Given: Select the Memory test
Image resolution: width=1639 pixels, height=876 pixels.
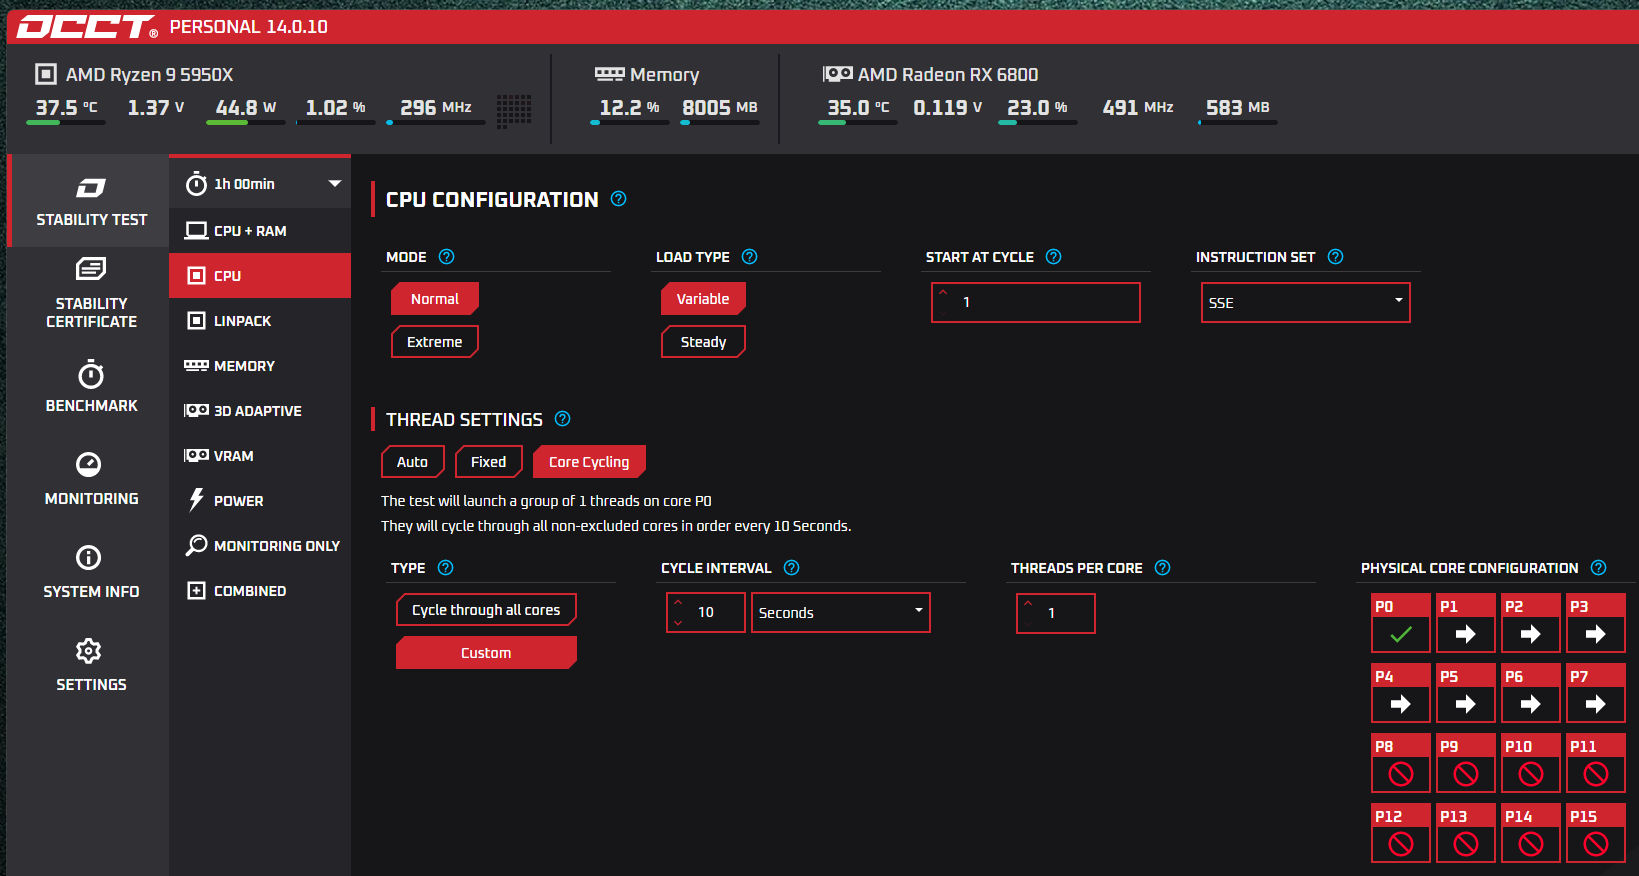Looking at the screenshot, I should 260,366.
